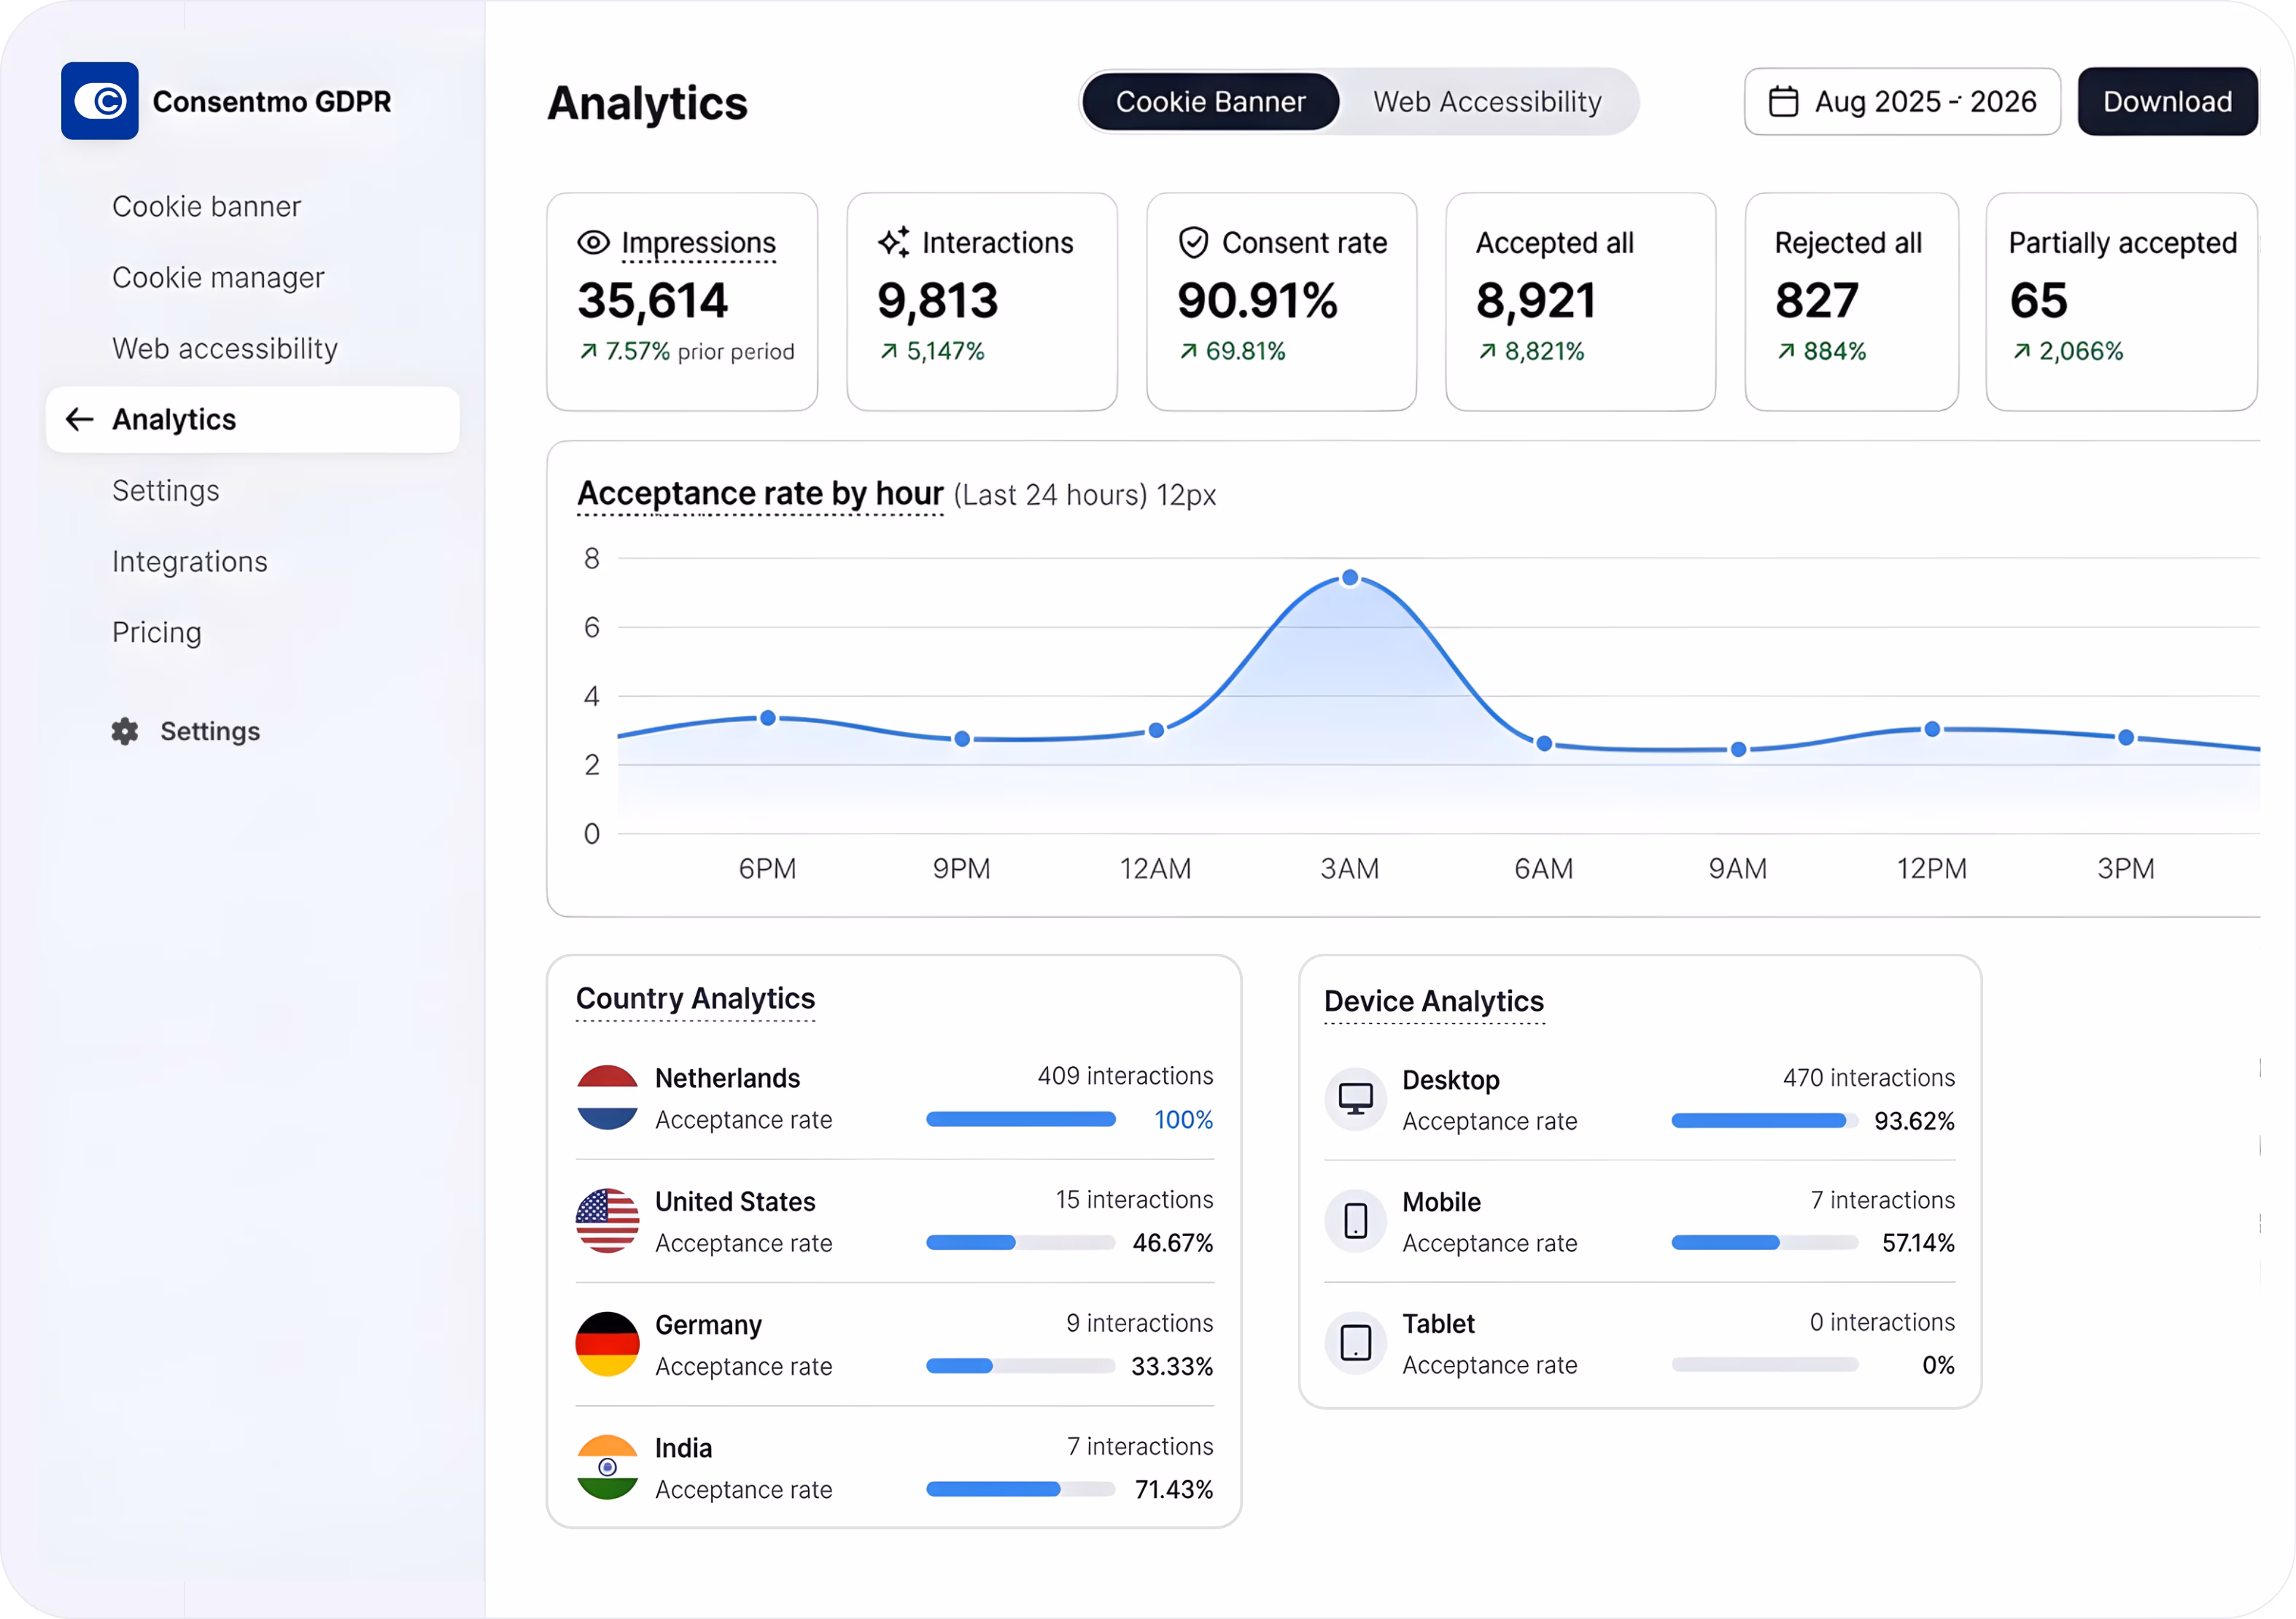Click the 9AM data point on chart
The height and width of the screenshot is (1619, 2296).
click(x=1738, y=749)
